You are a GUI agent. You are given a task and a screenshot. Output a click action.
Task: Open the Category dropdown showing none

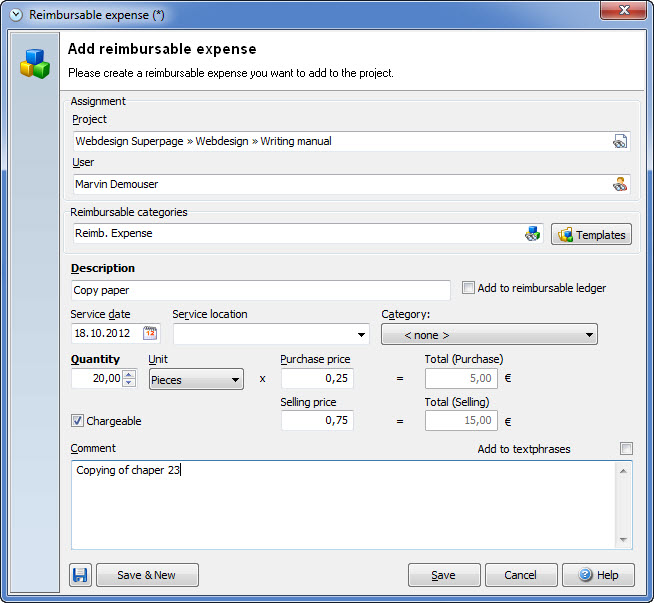pos(489,334)
